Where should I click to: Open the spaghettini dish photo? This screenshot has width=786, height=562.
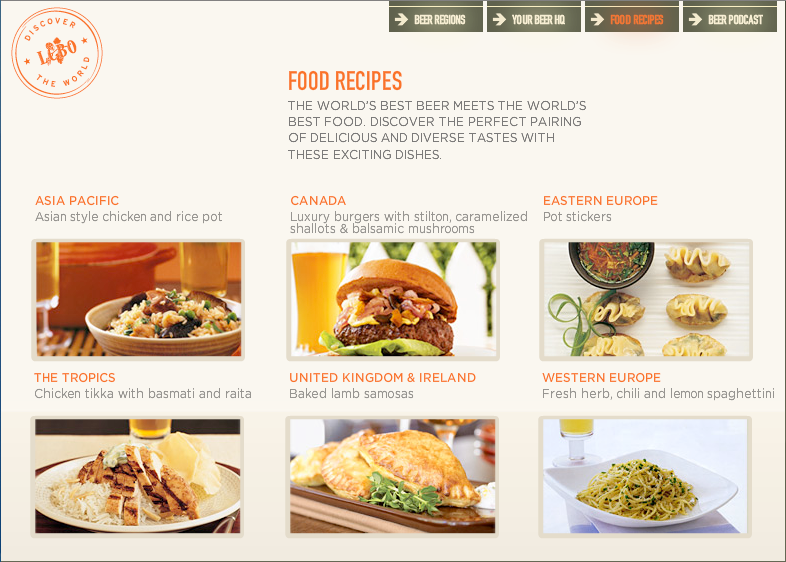(x=645, y=477)
